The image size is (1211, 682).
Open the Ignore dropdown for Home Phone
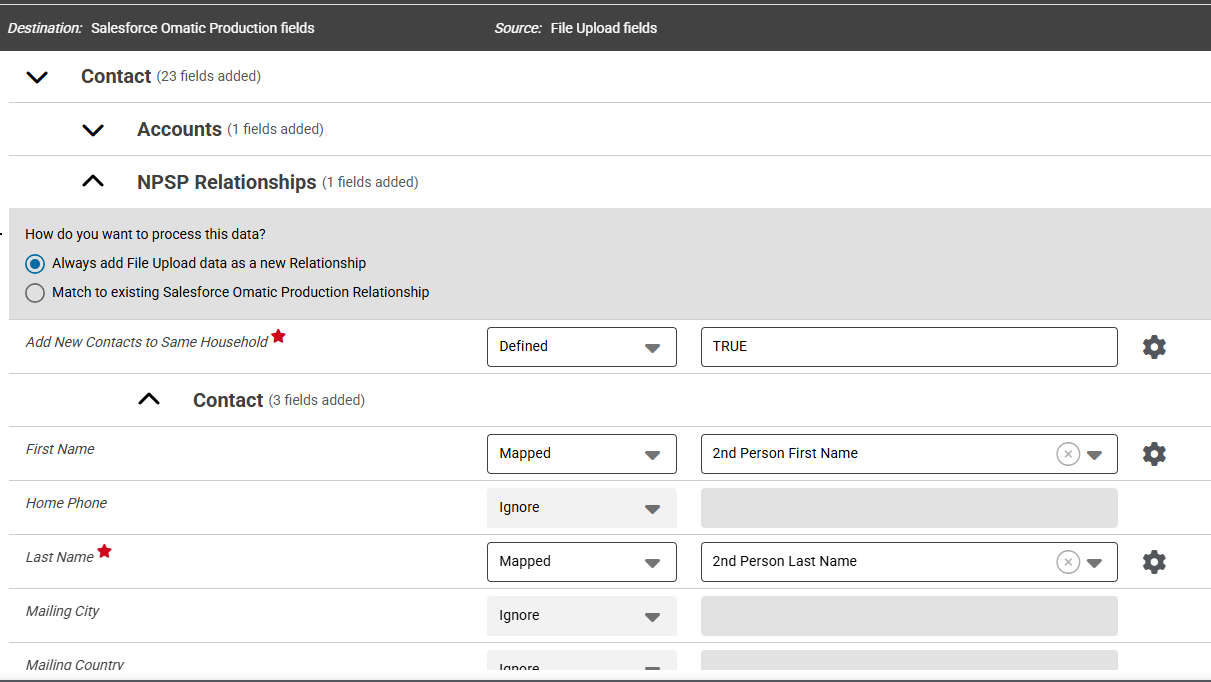[582, 508]
